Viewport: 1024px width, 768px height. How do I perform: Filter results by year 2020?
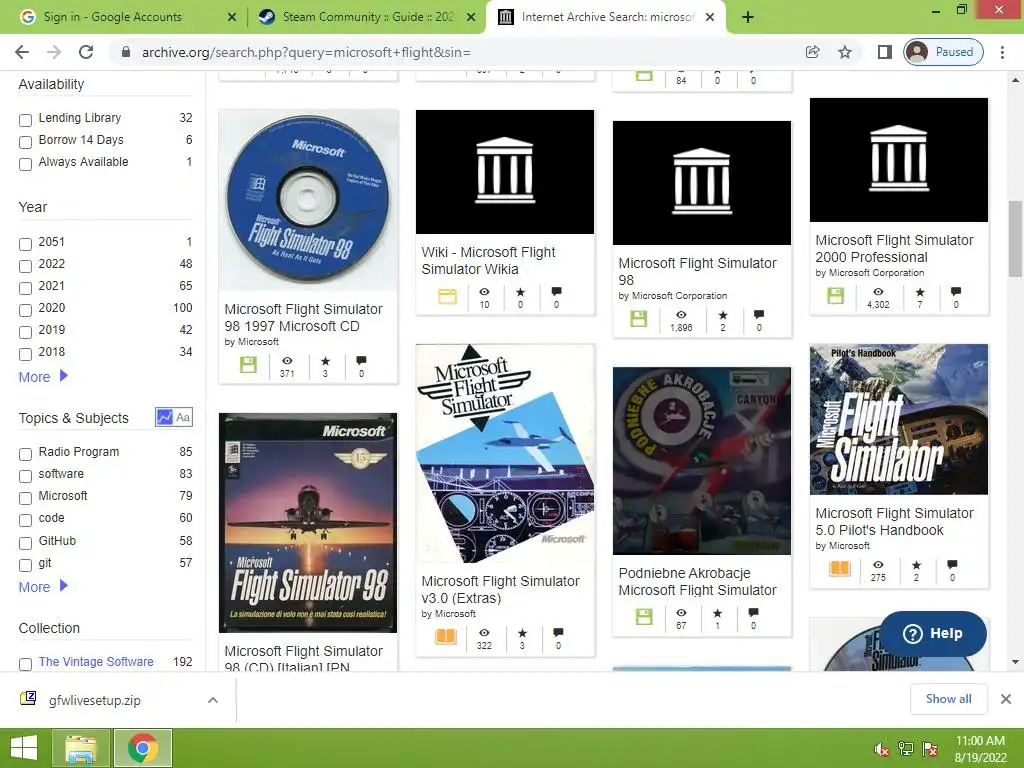click(25, 310)
